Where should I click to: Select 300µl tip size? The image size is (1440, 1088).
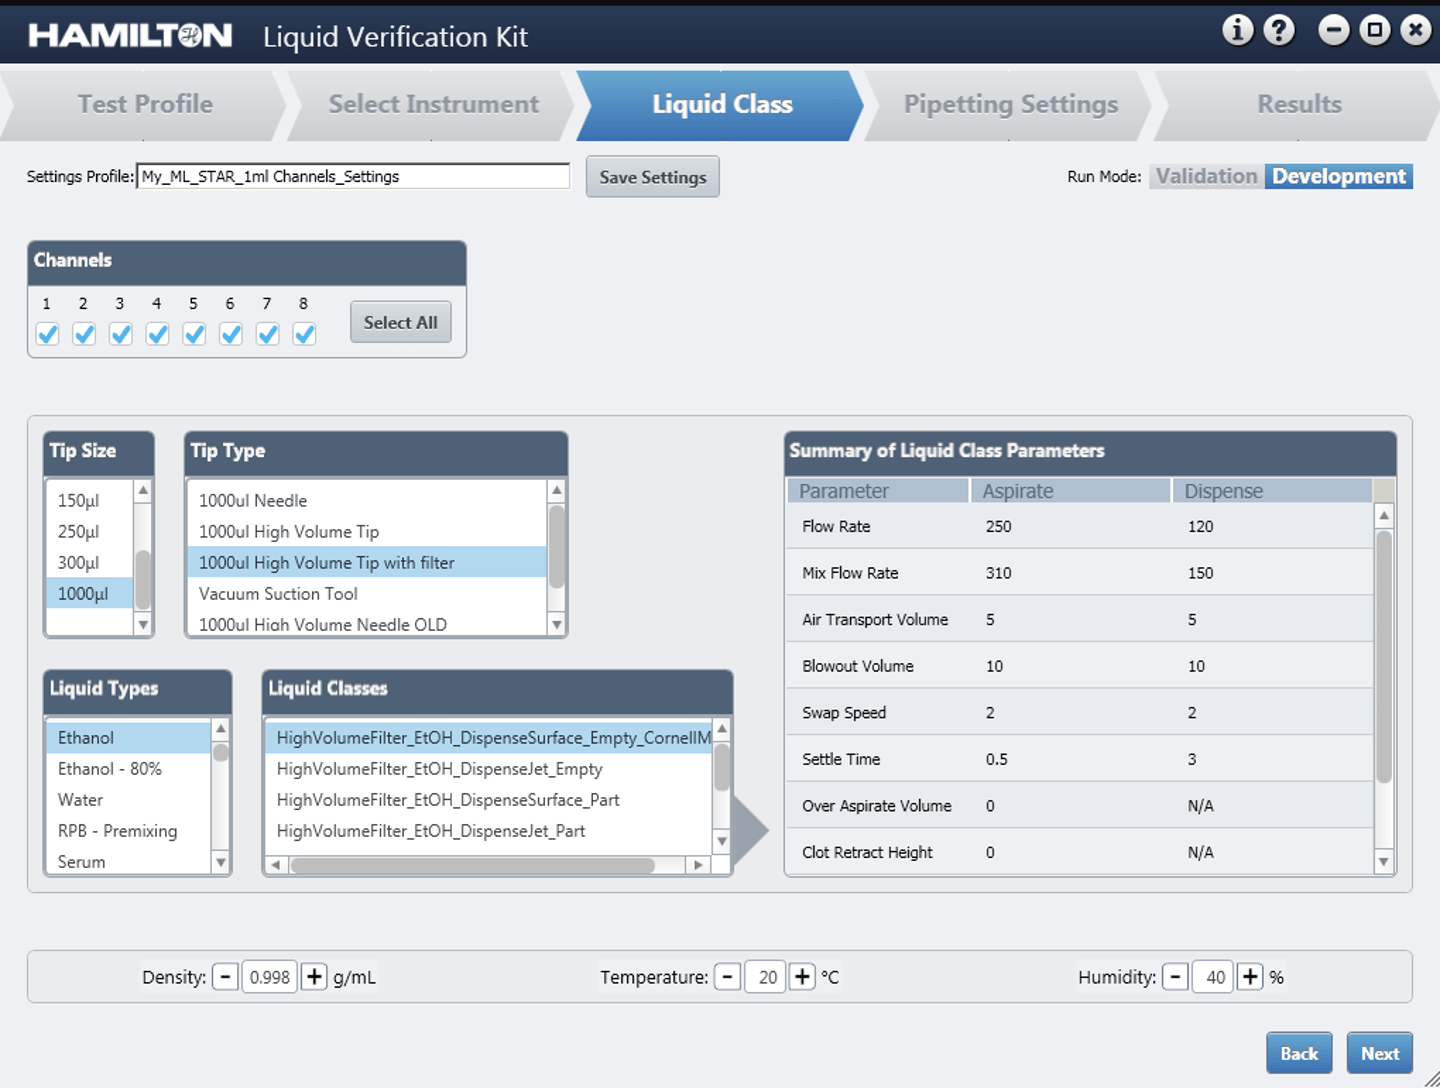coord(89,562)
